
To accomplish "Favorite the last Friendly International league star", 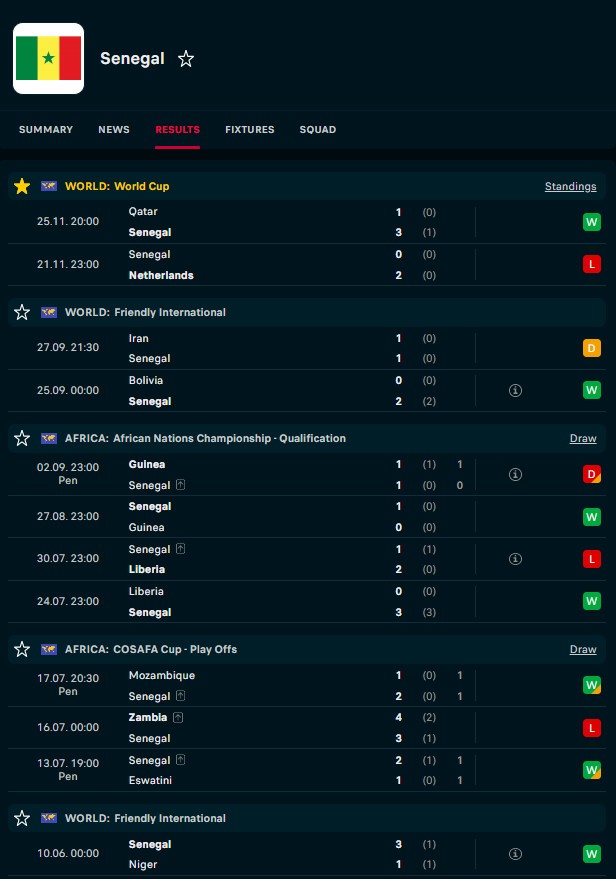I will tap(22, 818).
